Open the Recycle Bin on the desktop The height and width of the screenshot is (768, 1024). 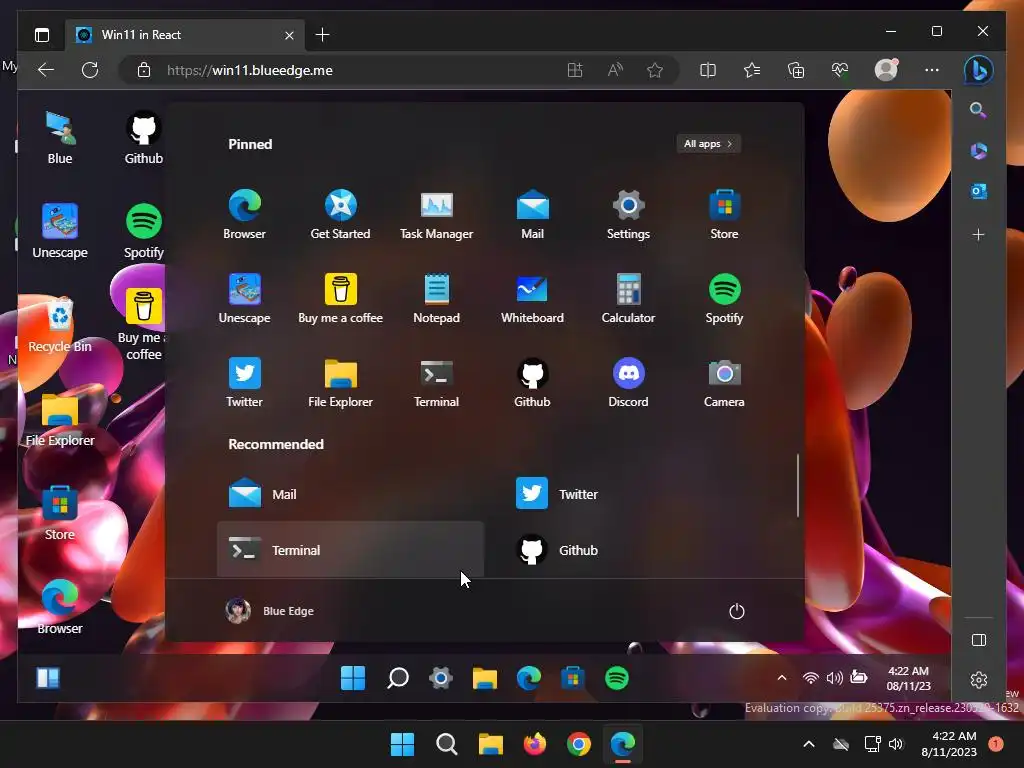[x=60, y=325]
